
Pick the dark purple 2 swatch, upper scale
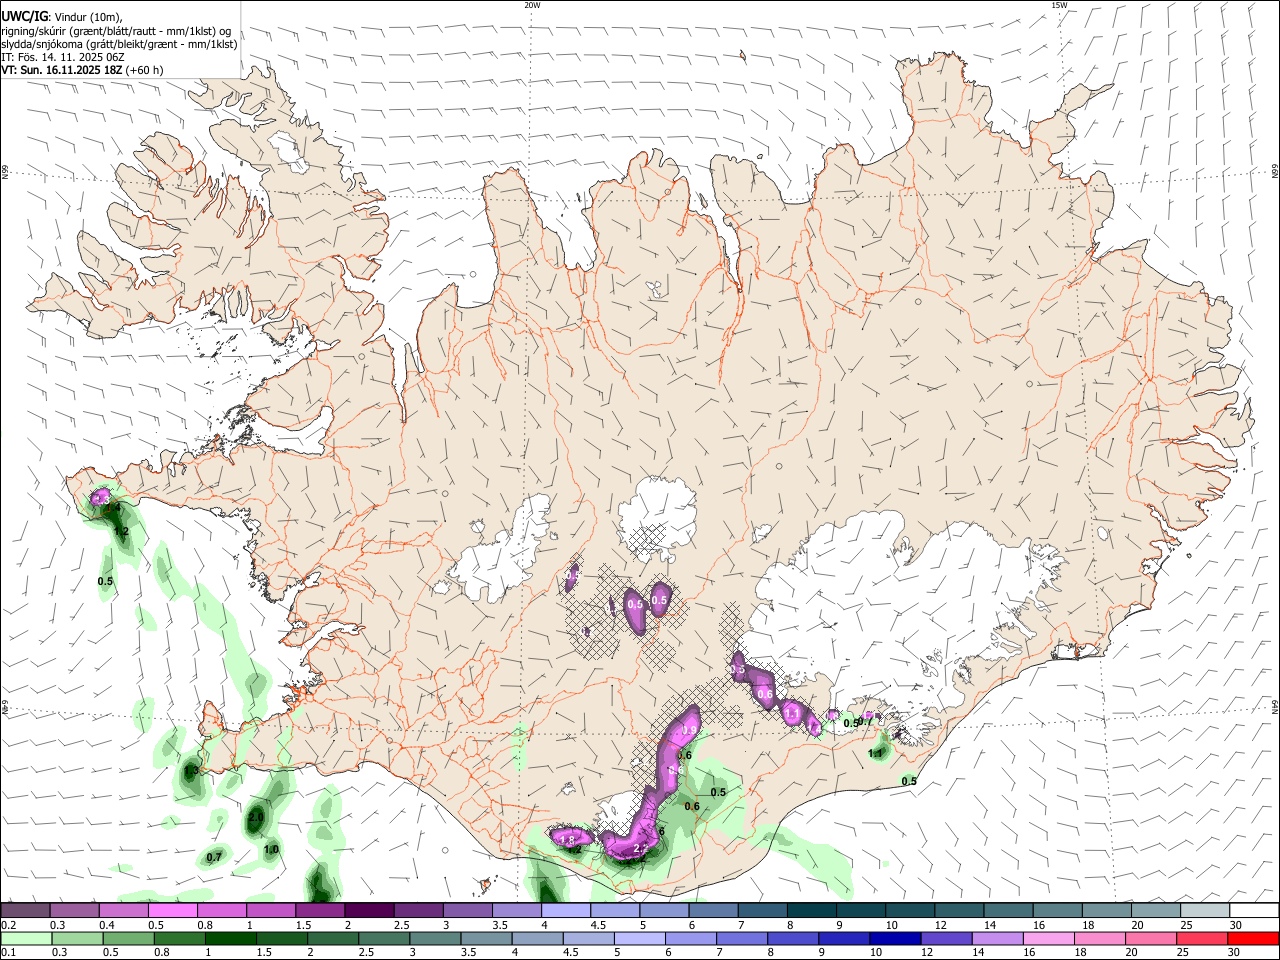coord(368,910)
